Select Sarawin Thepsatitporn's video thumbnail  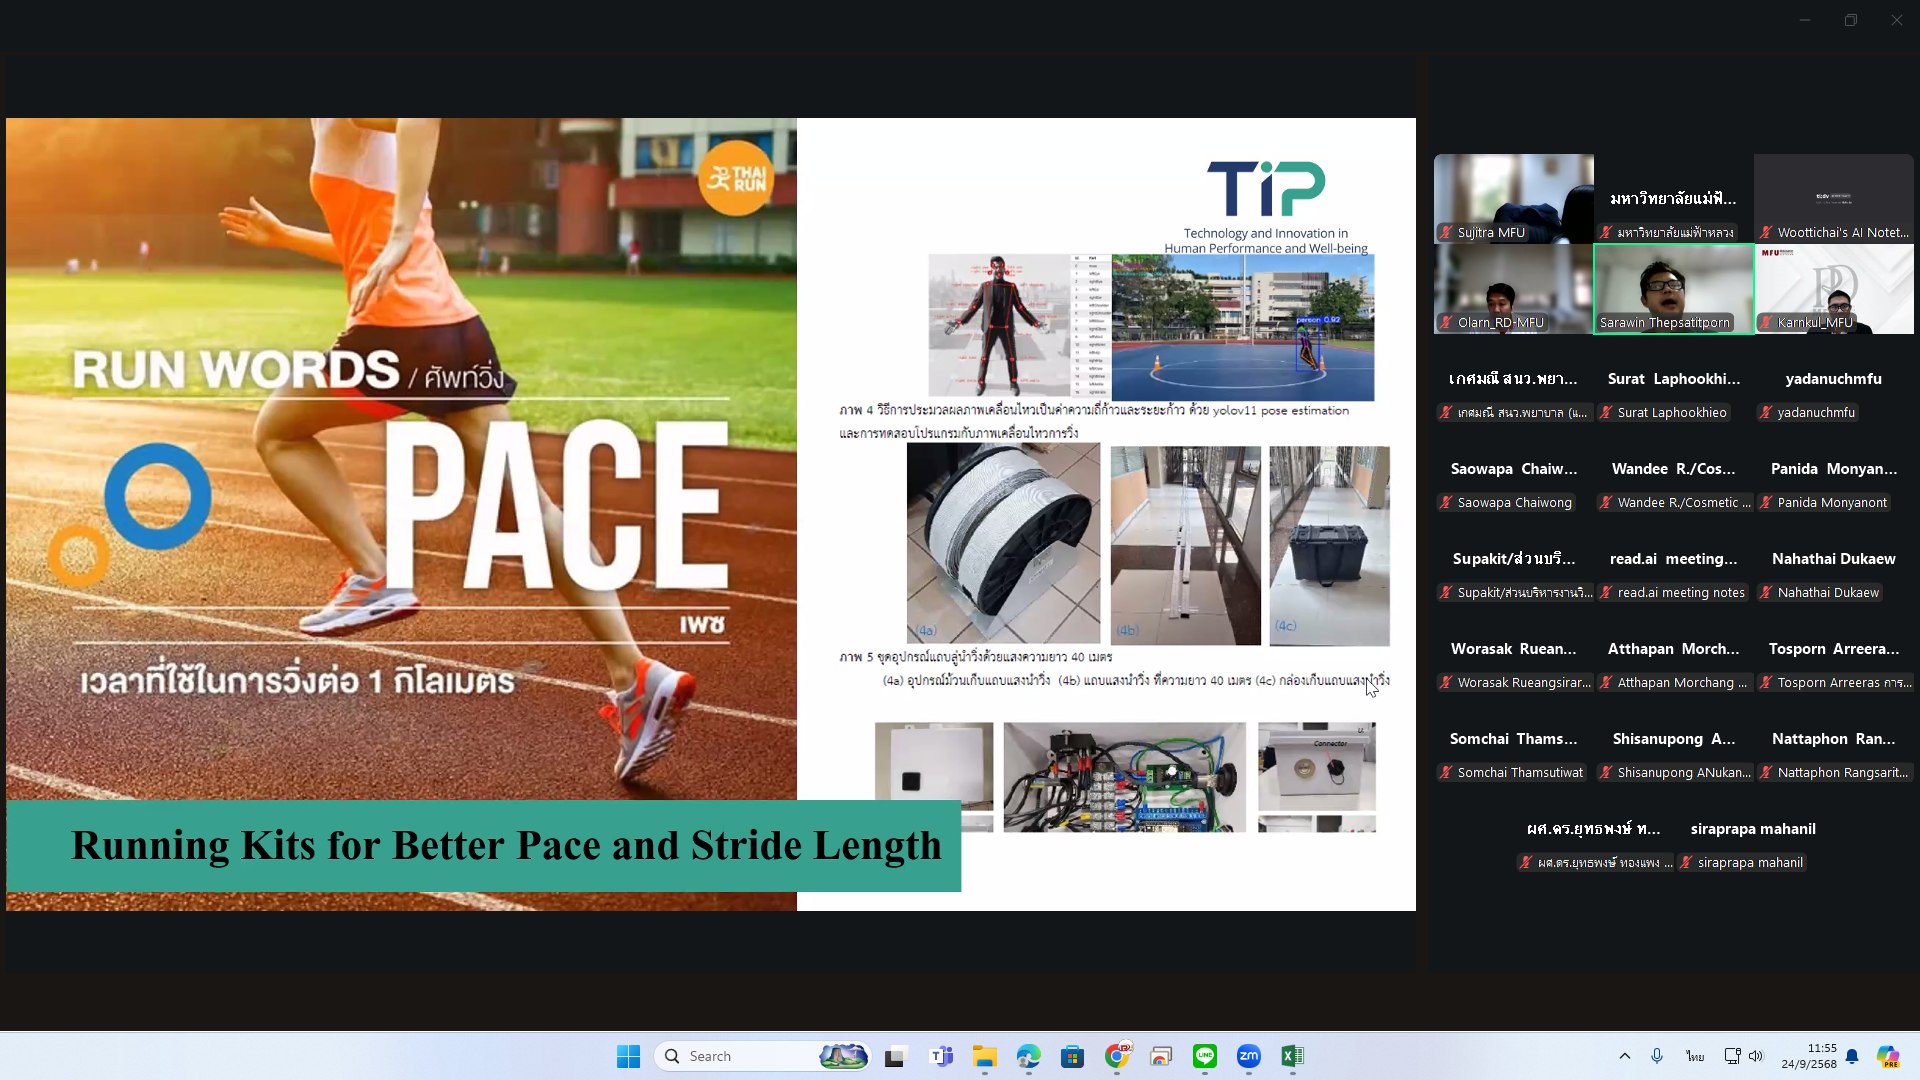(x=1673, y=289)
